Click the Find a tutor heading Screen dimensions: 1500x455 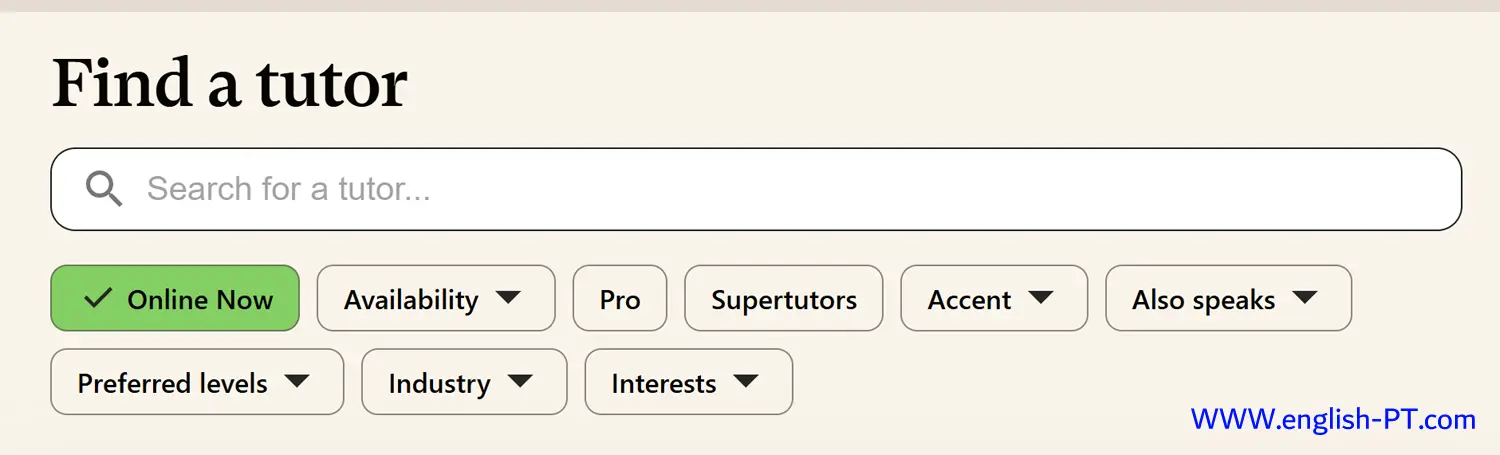tap(230, 82)
